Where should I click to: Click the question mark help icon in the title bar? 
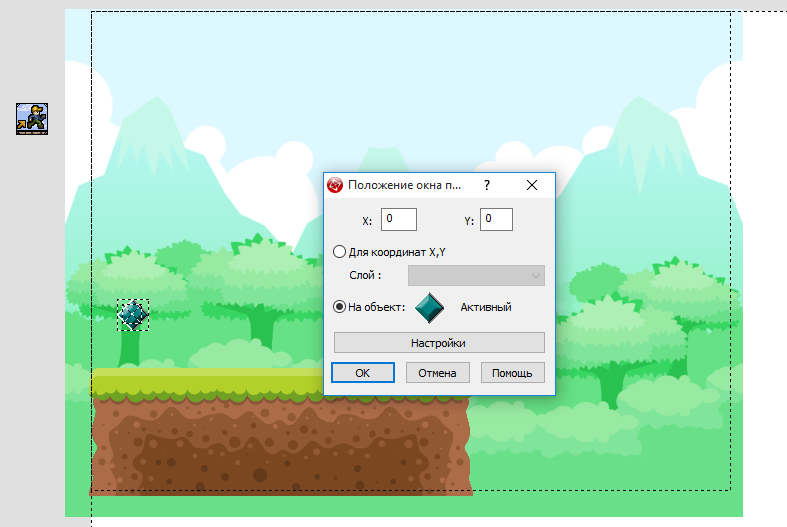[486, 185]
